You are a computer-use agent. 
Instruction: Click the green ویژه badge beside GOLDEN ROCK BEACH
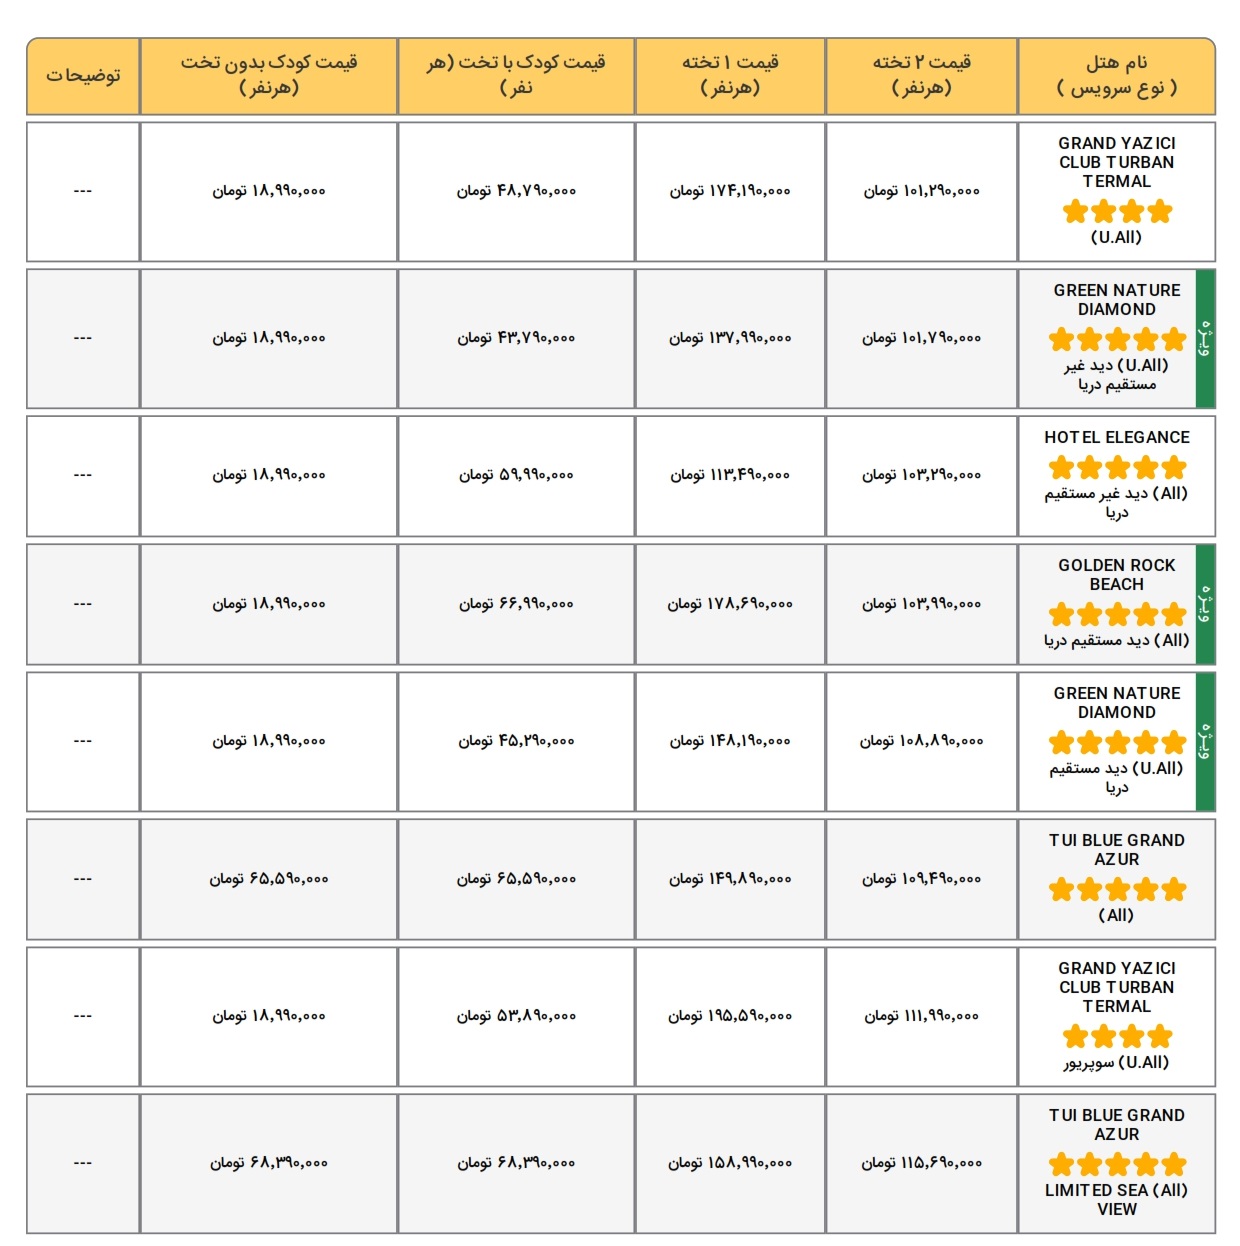point(1206,604)
